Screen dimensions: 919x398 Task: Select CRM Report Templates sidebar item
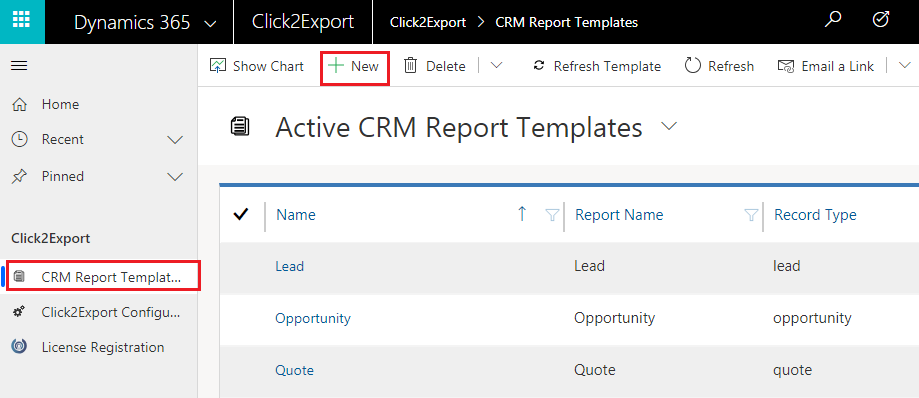pyautogui.click(x=104, y=277)
